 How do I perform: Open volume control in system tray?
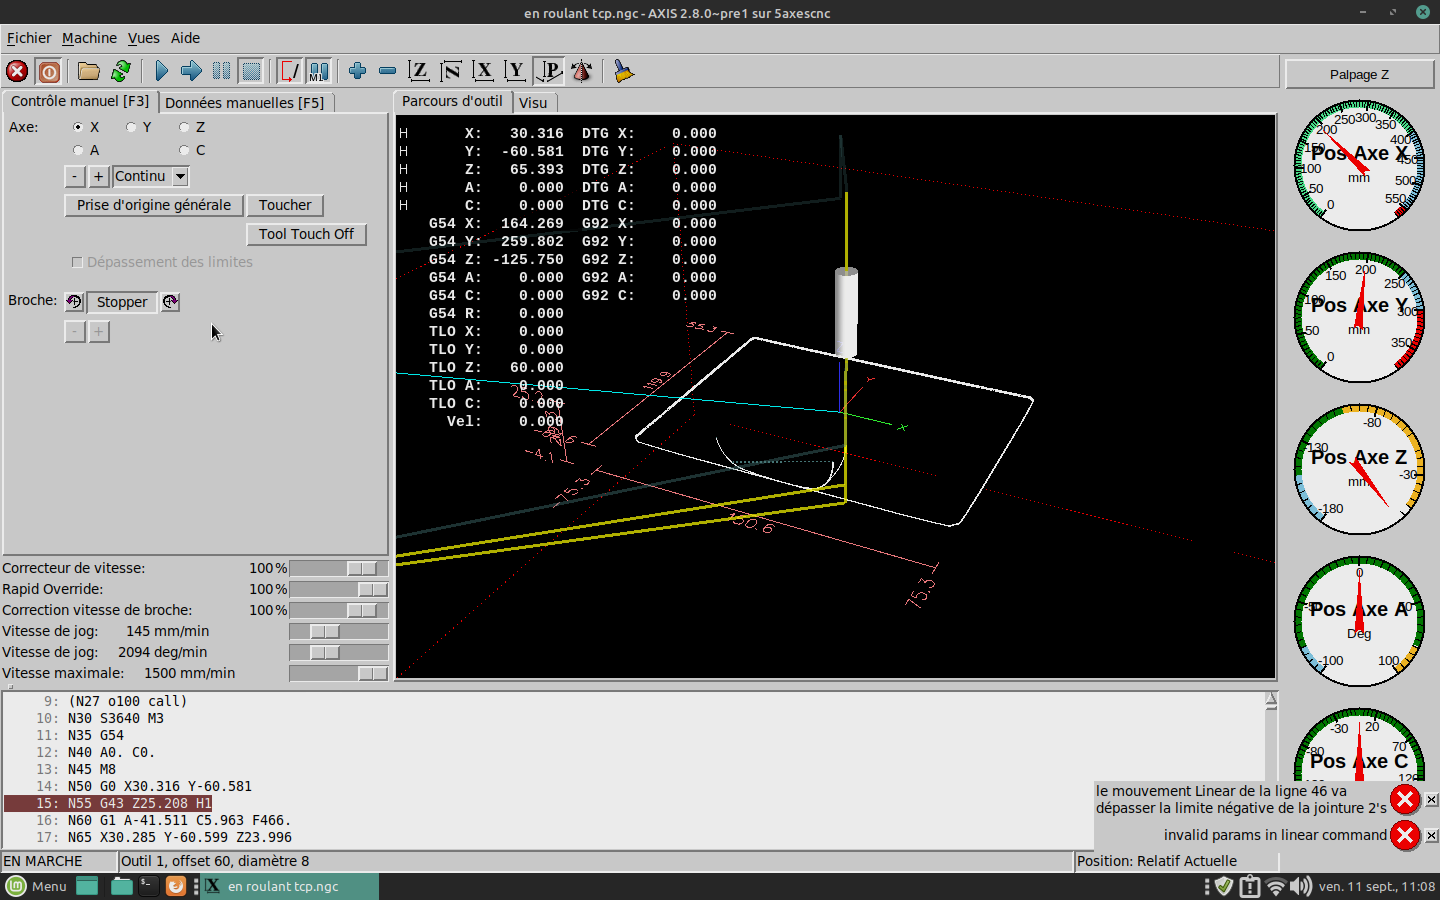(x=1301, y=886)
